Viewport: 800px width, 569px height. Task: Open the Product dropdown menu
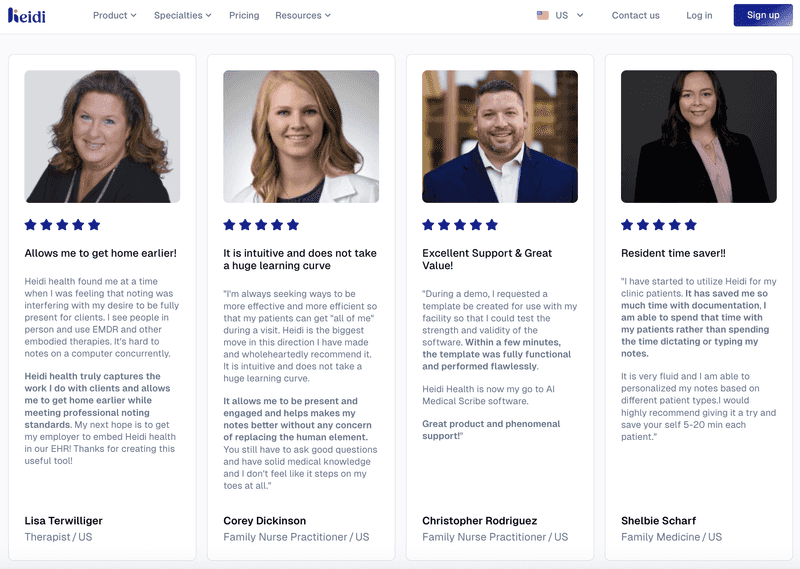[x=115, y=15]
